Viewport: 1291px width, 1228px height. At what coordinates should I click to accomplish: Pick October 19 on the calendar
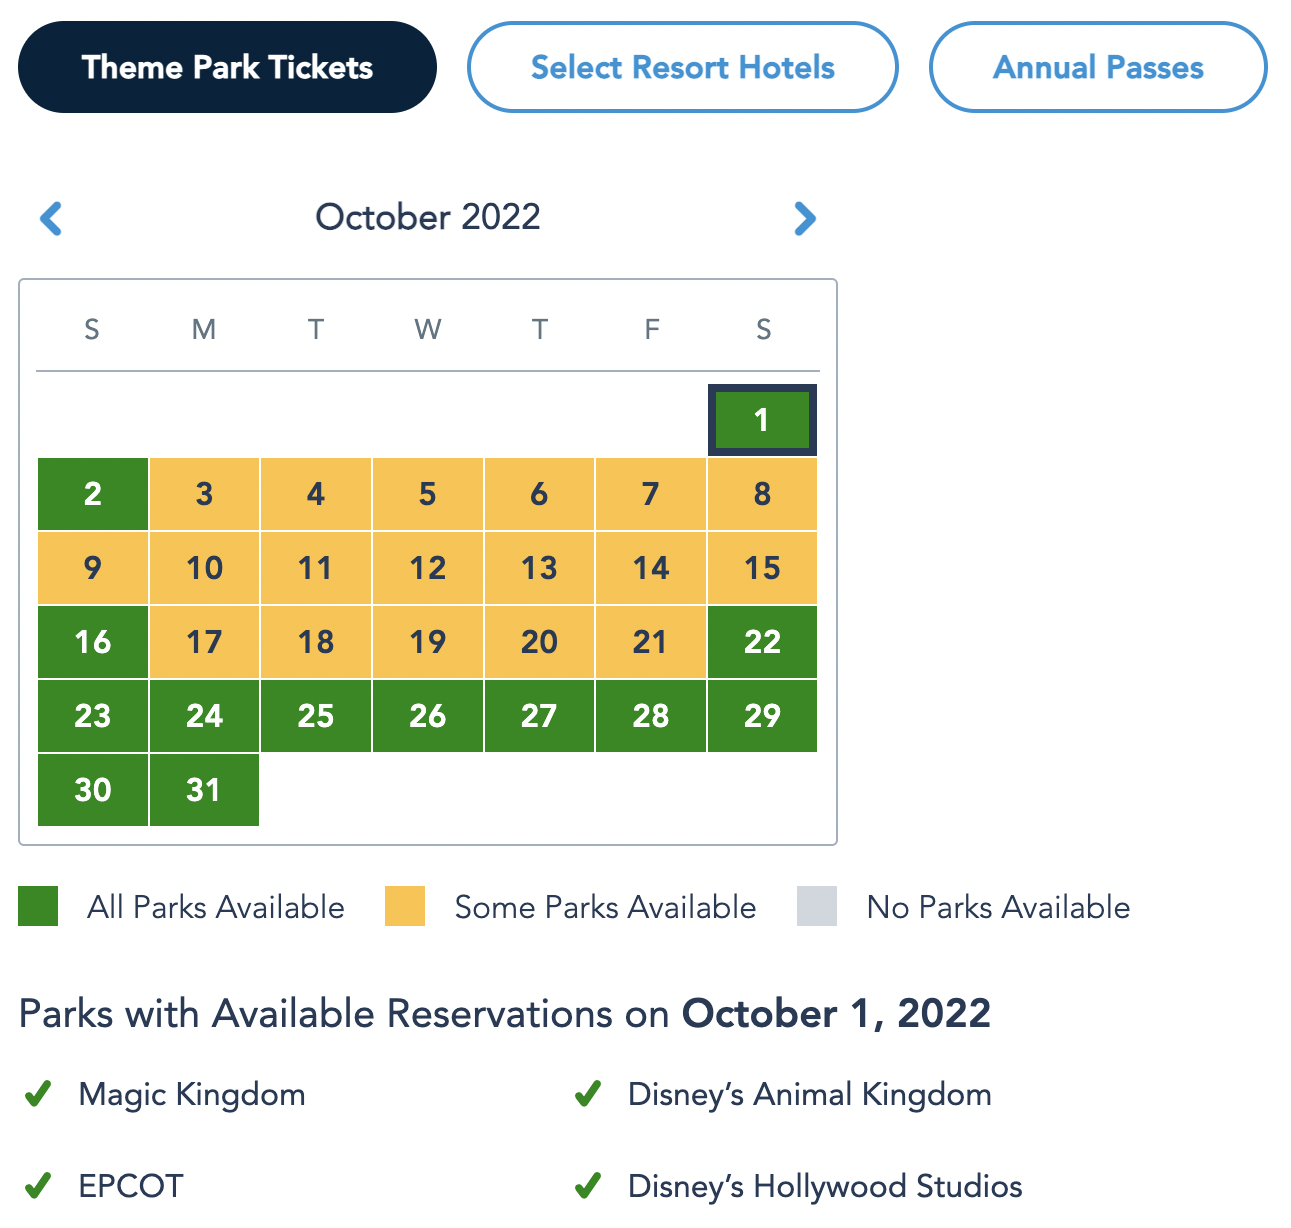[x=427, y=642]
